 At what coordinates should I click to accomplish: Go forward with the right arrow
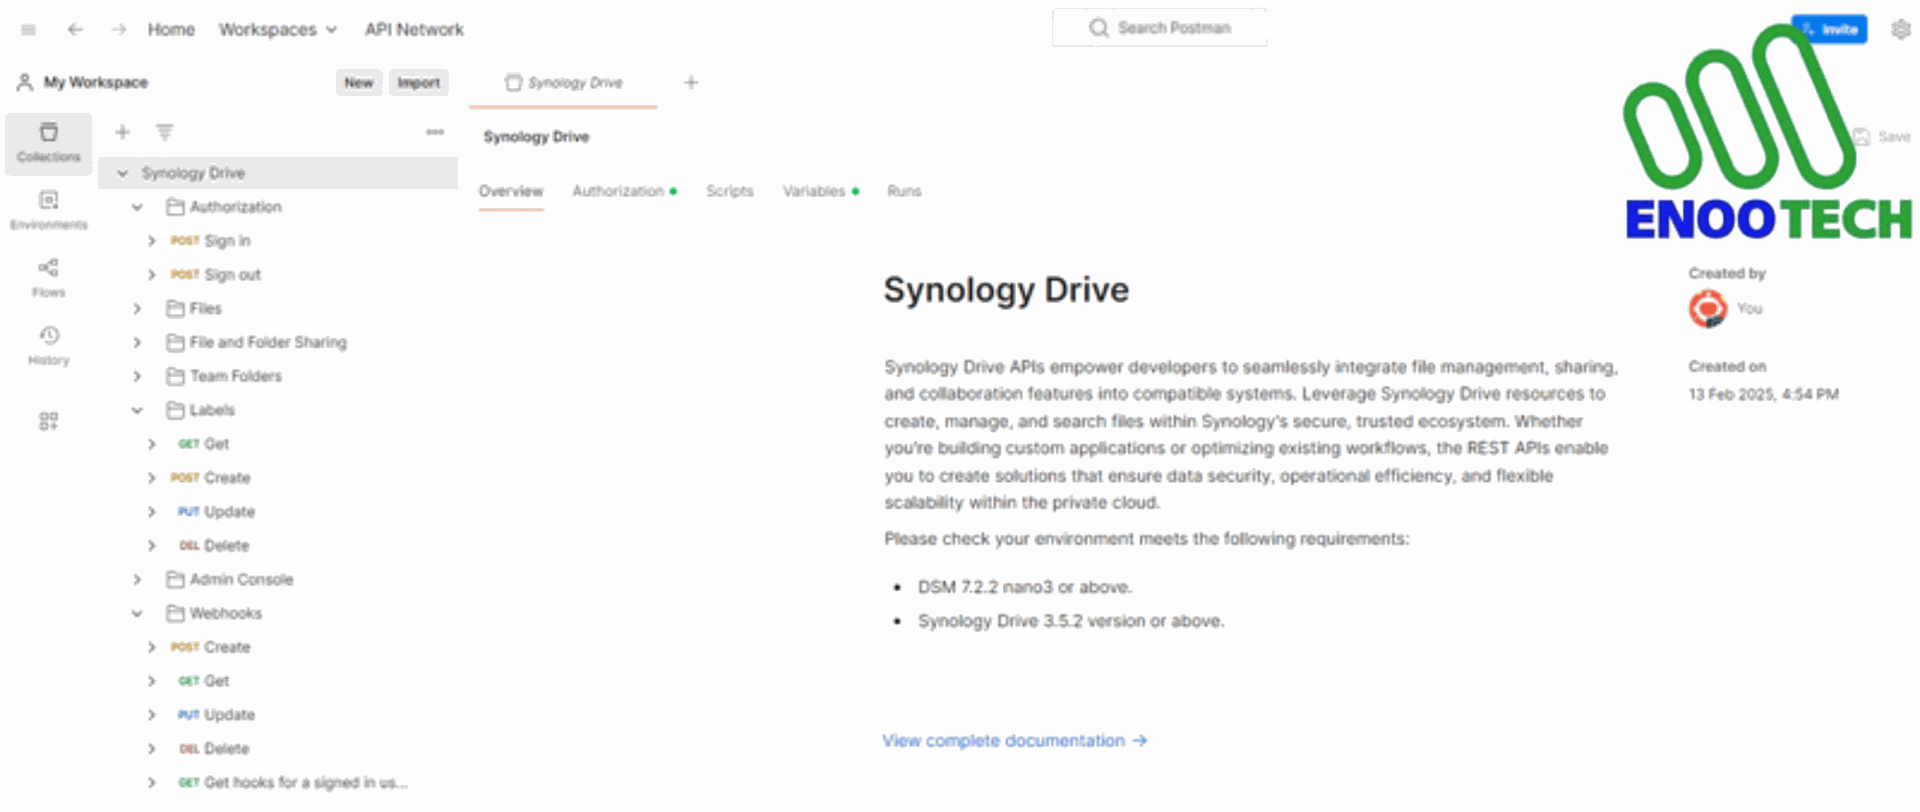coord(119,30)
